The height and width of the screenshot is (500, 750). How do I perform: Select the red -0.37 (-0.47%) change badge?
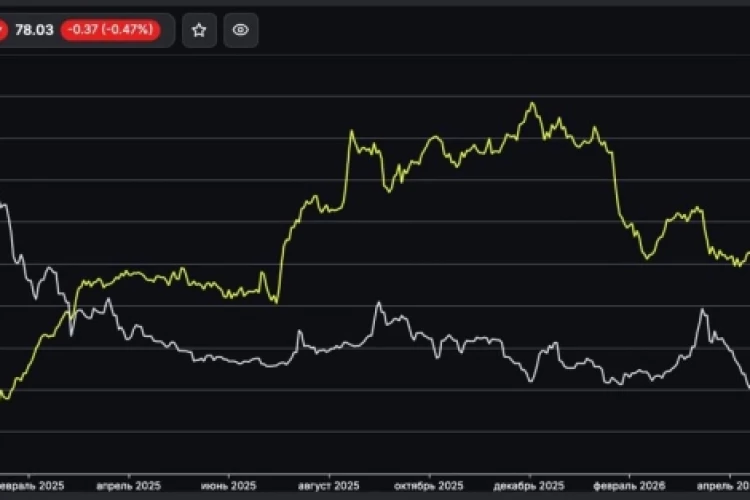(x=110, y=30)
